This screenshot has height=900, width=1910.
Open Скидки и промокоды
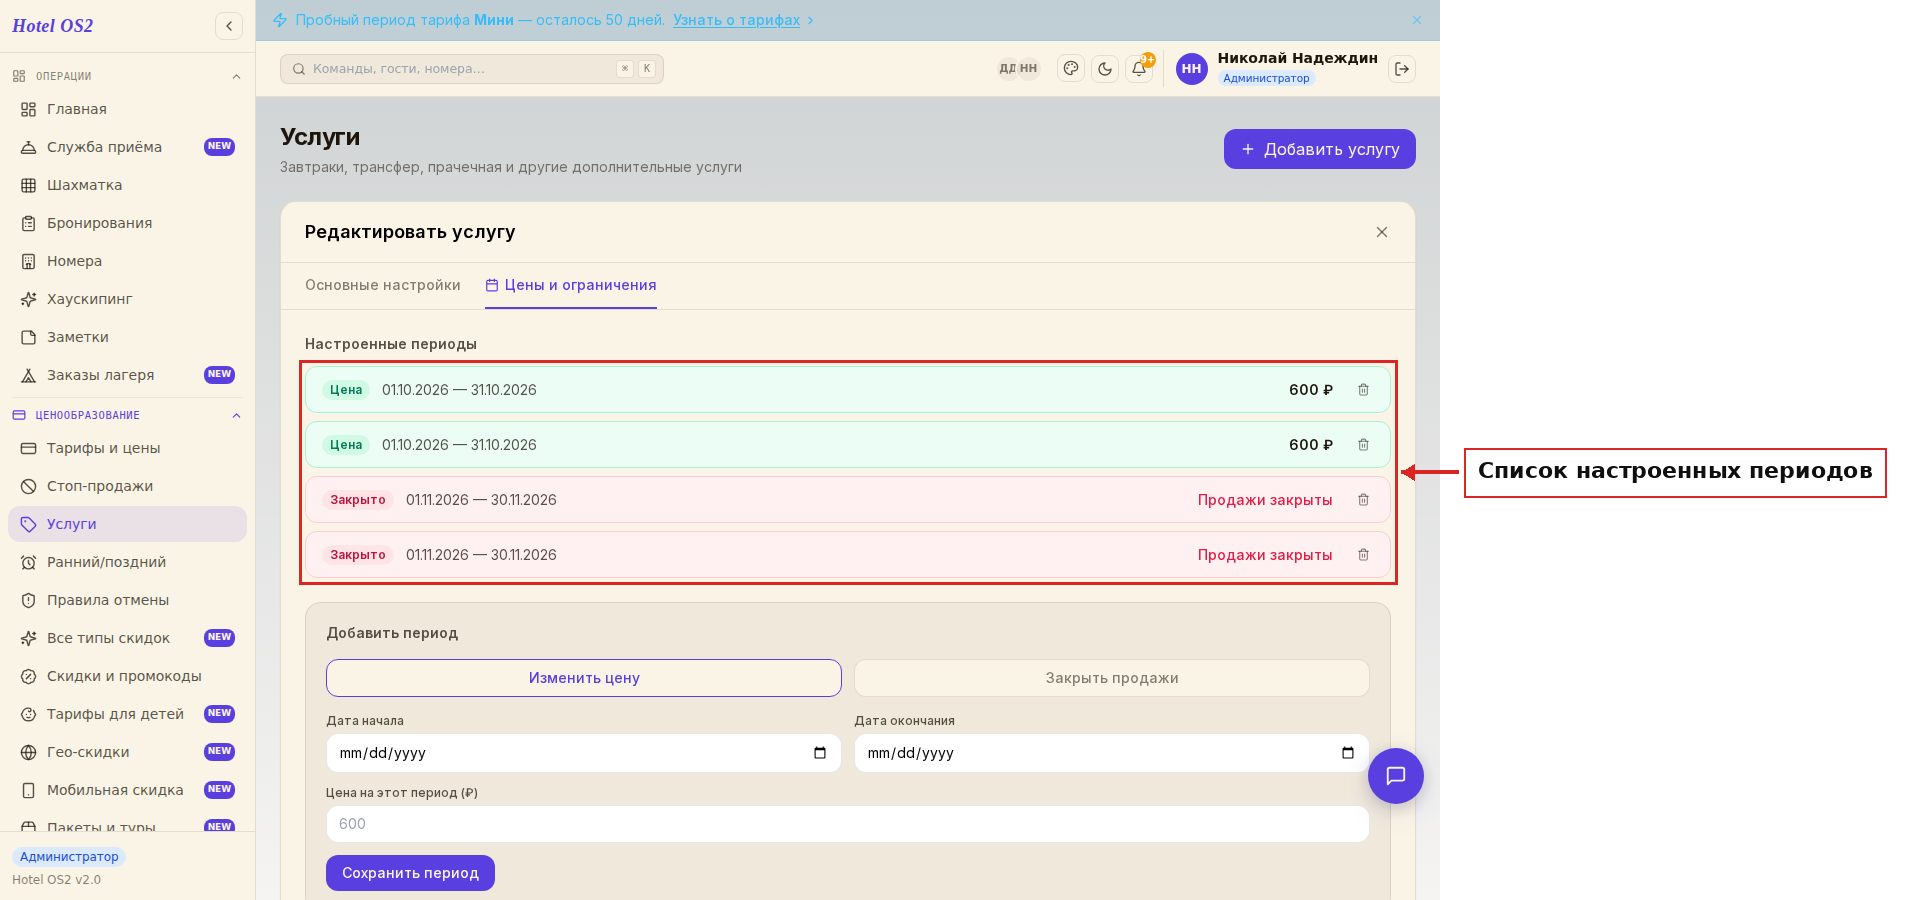click(x=127, y=676)
